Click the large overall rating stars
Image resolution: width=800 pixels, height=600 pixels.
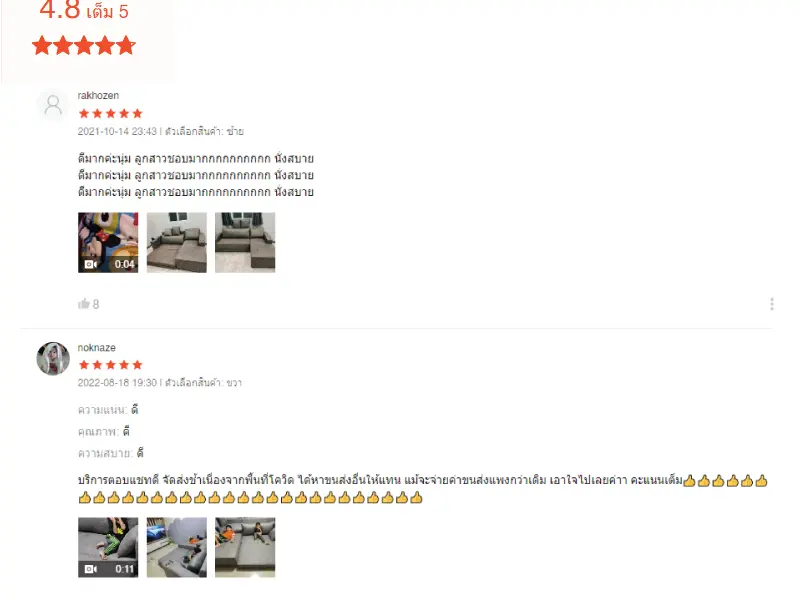point(84,46)
